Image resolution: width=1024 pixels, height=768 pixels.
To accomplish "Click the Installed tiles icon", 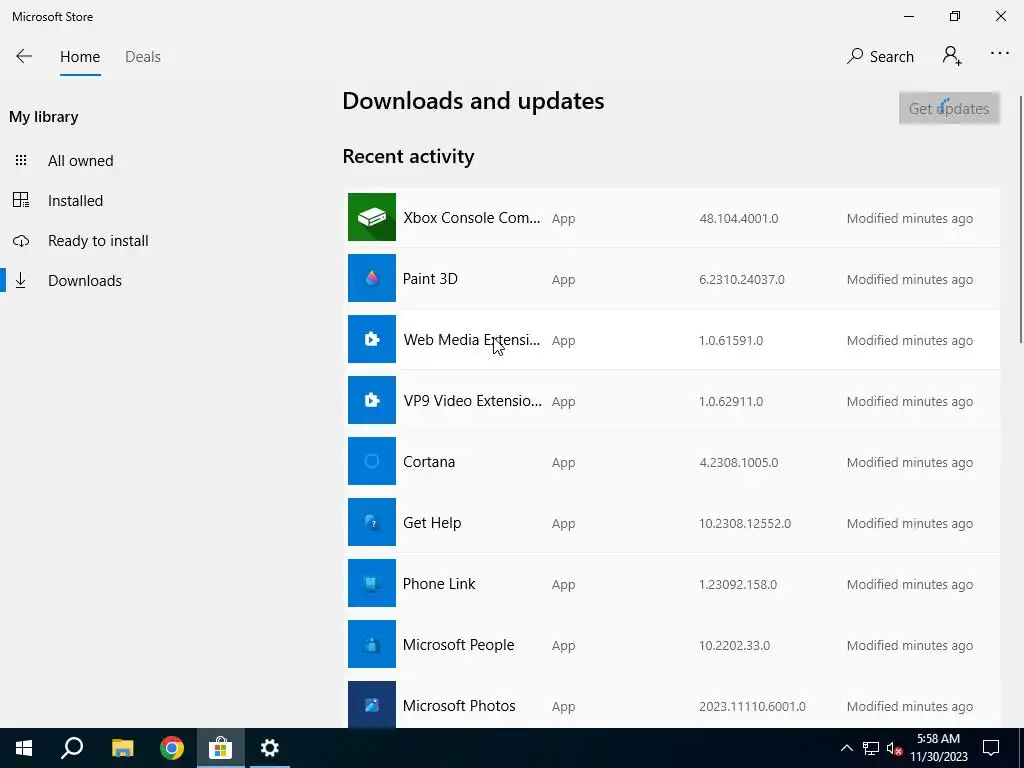I will (x=21, y=200).
